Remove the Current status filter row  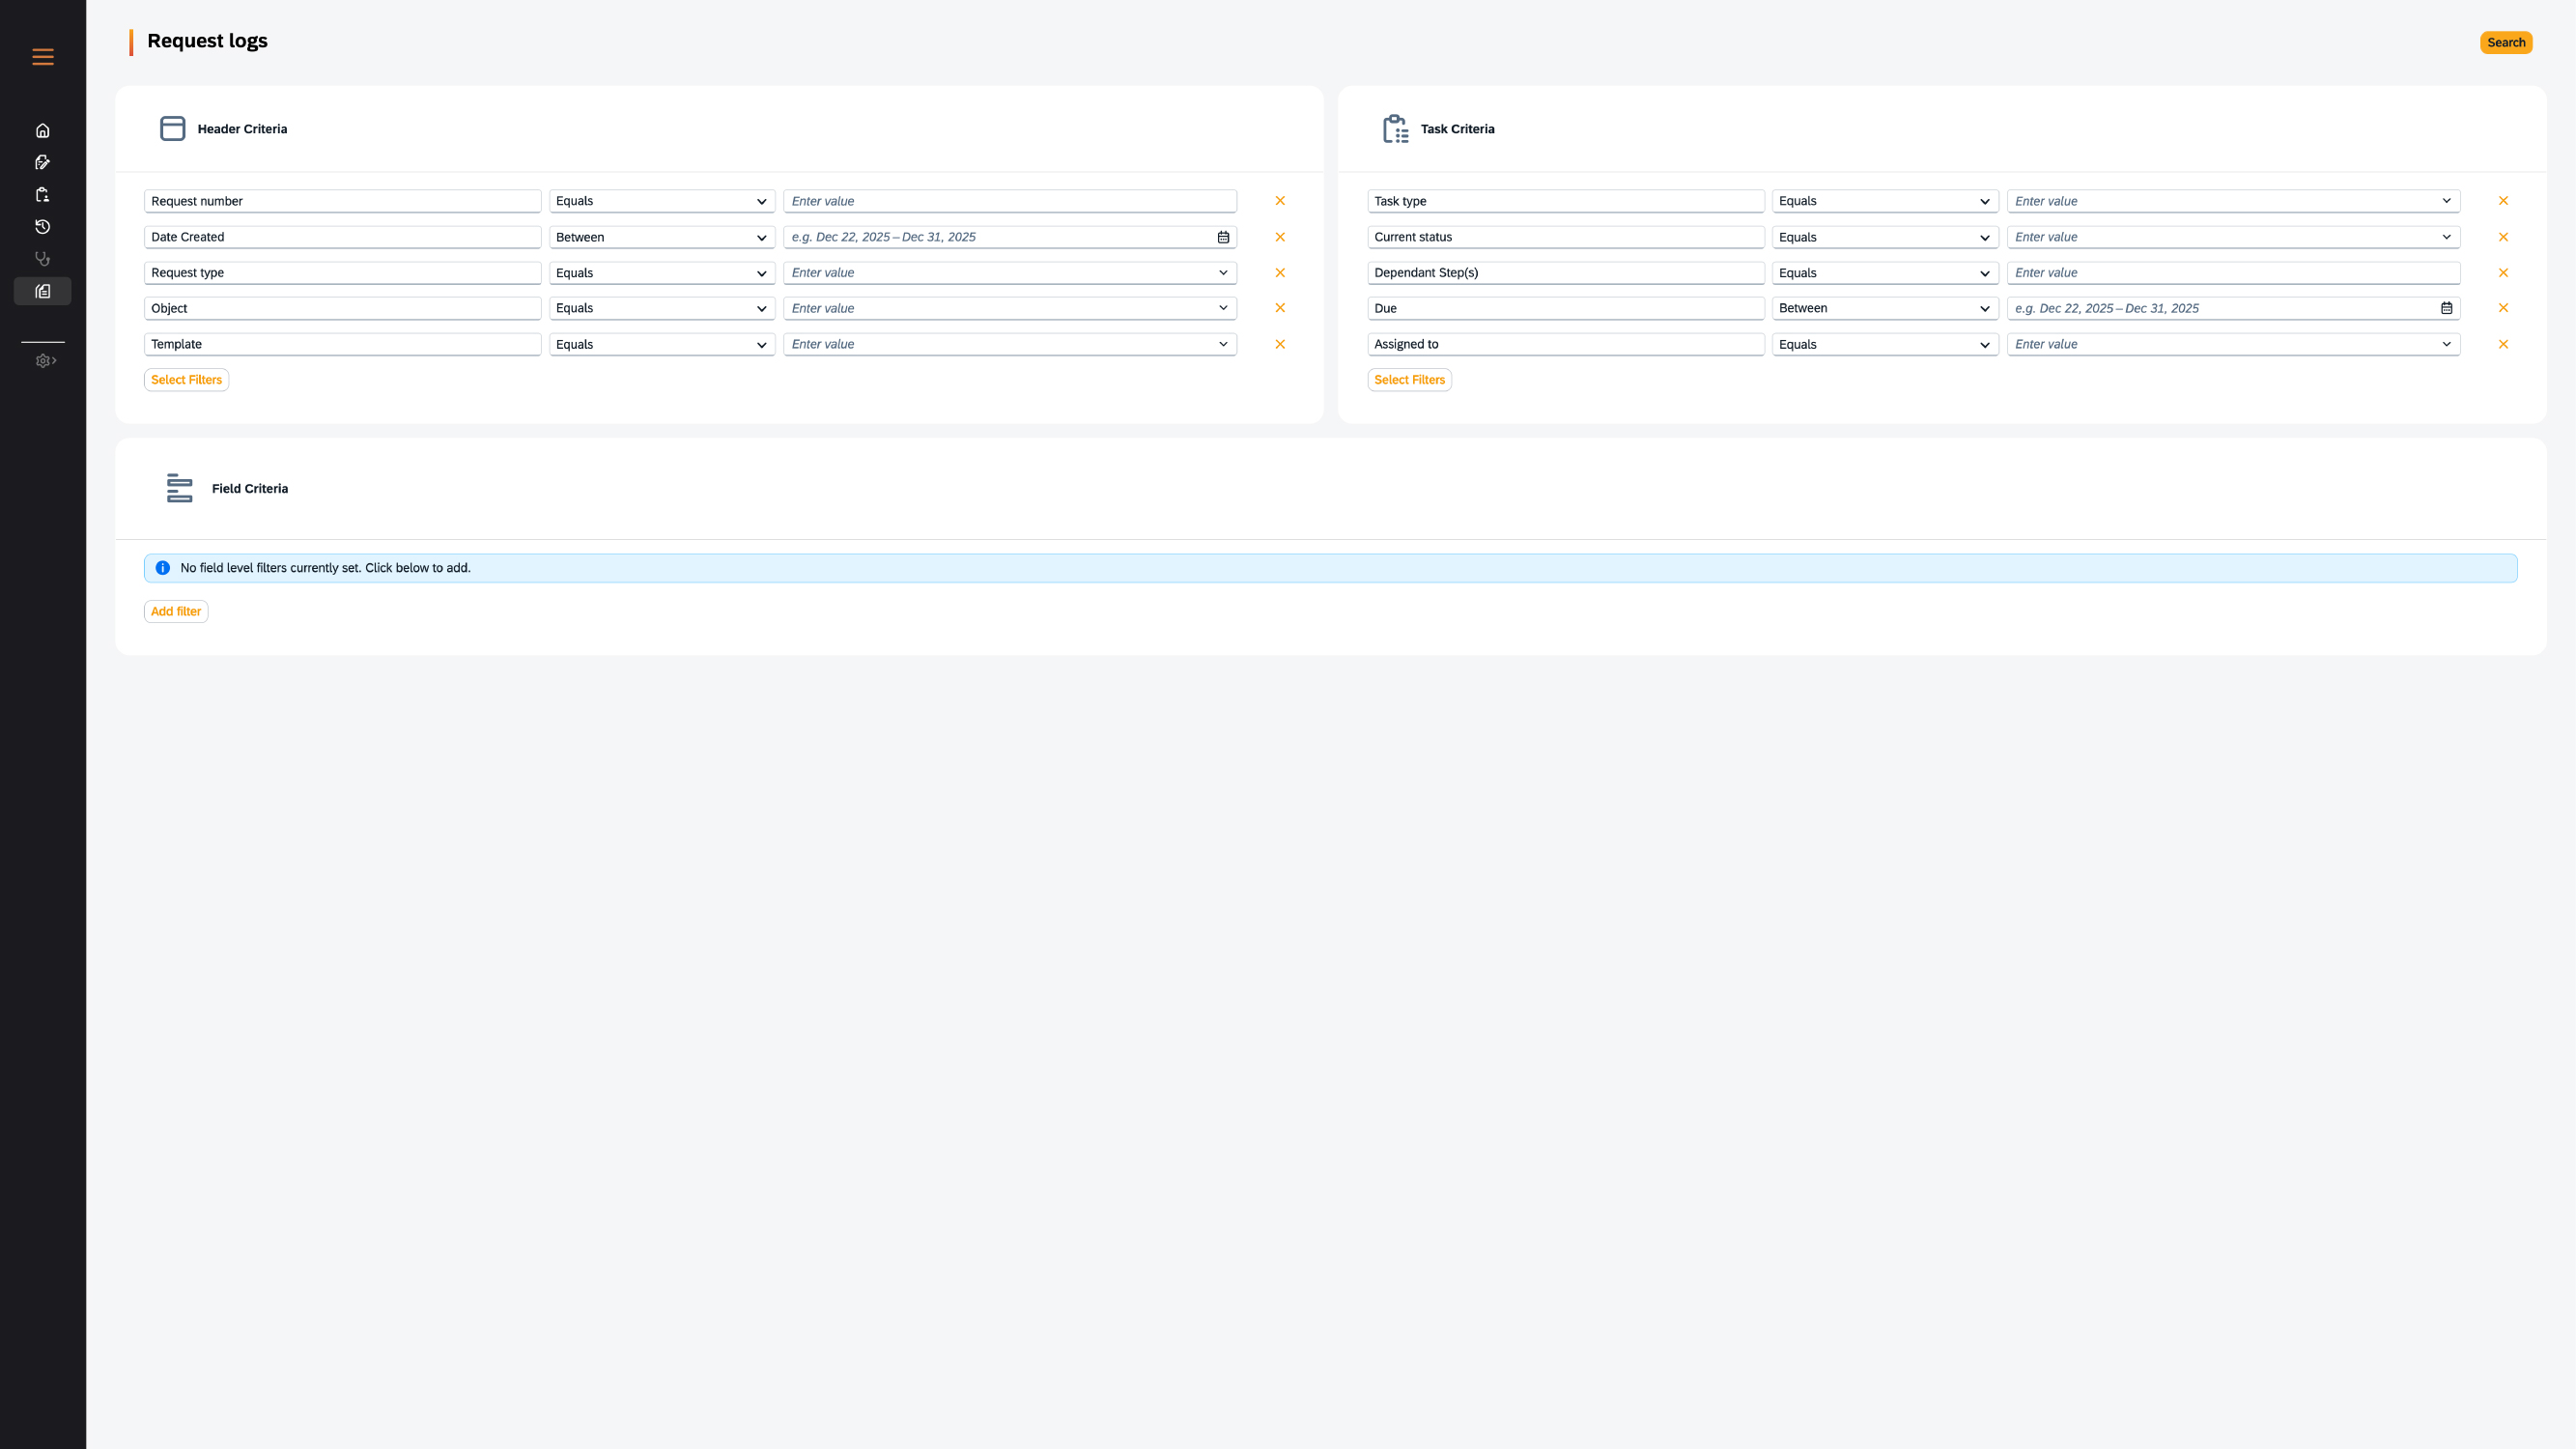tap(2503, 237)
